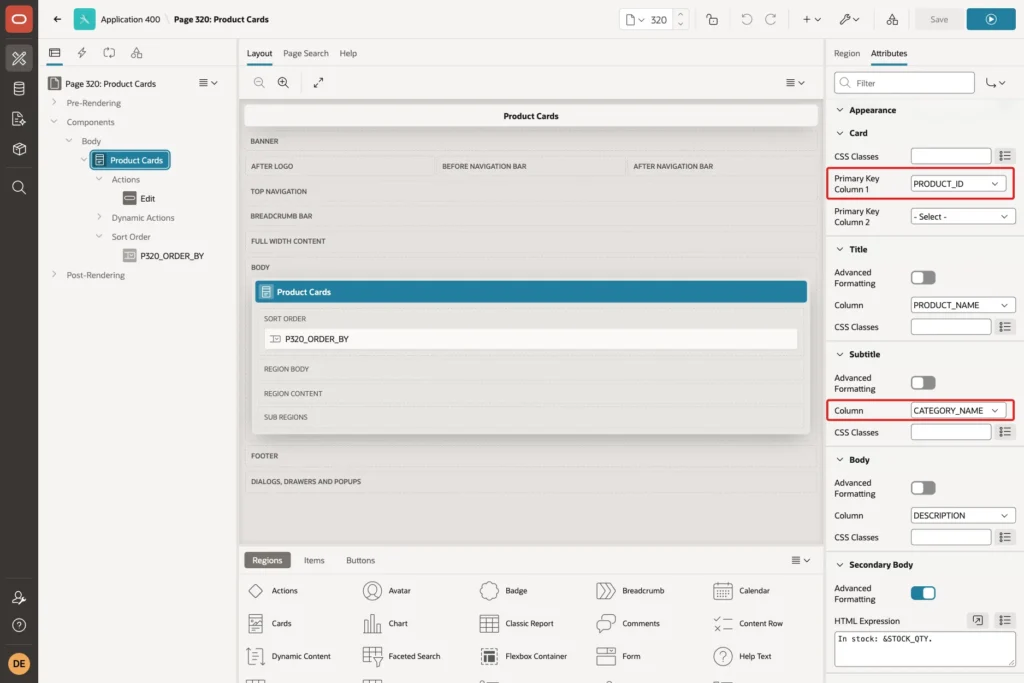This screenshot has width=1024, height=683.
Task: Open the Page Search tab
Action: [x=306, y=53]
